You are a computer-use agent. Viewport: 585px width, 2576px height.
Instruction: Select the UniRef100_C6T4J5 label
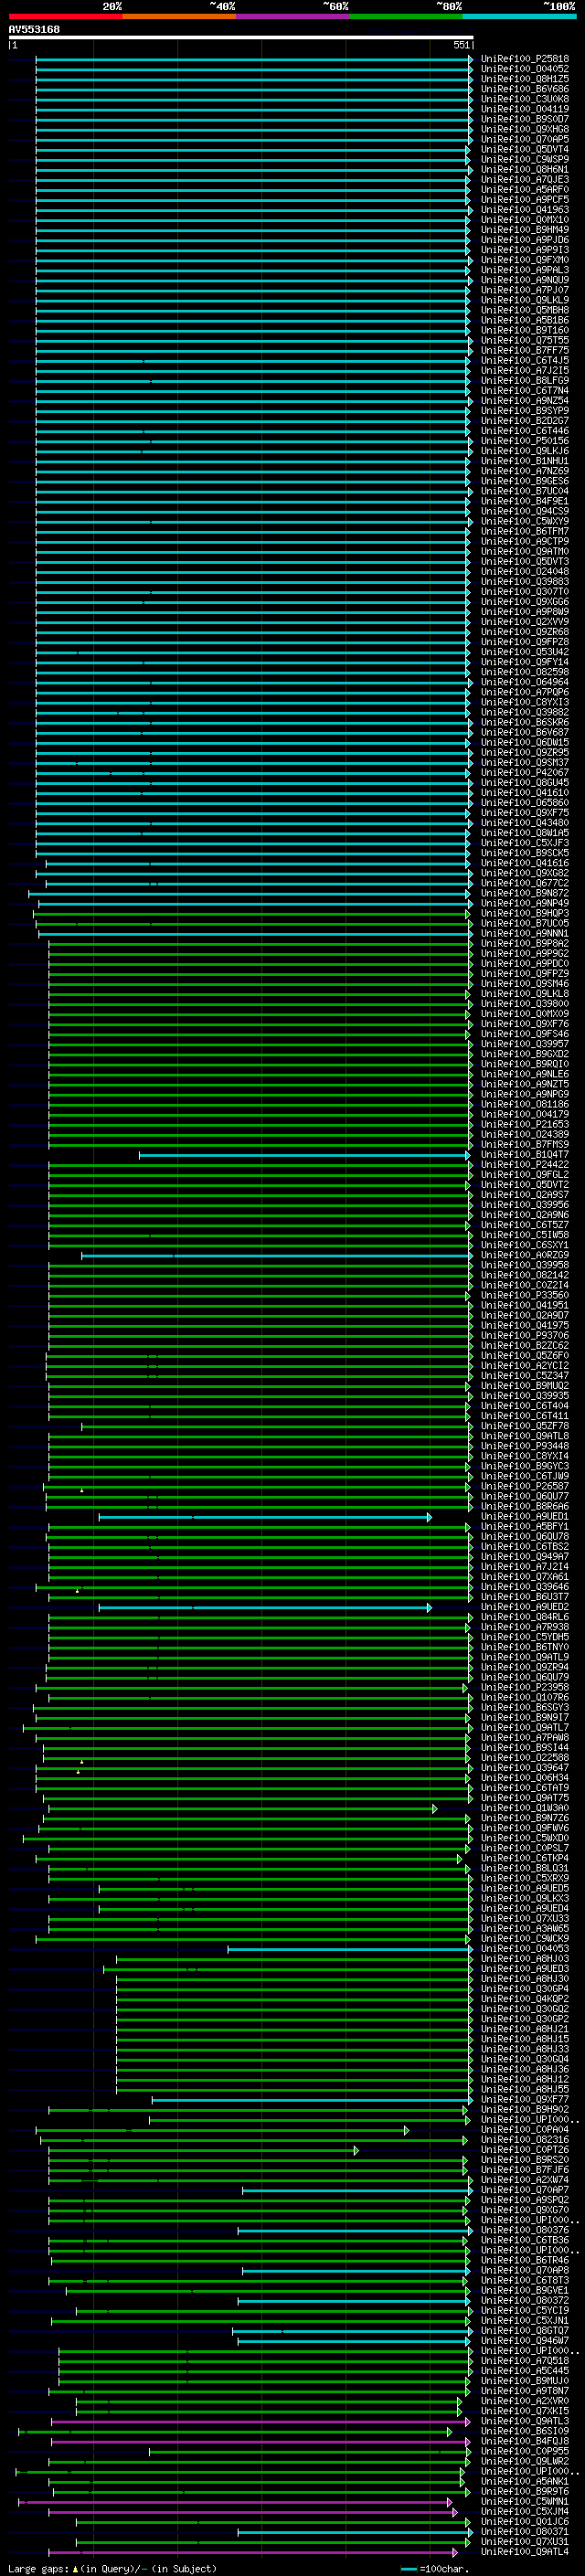point(524,360)
